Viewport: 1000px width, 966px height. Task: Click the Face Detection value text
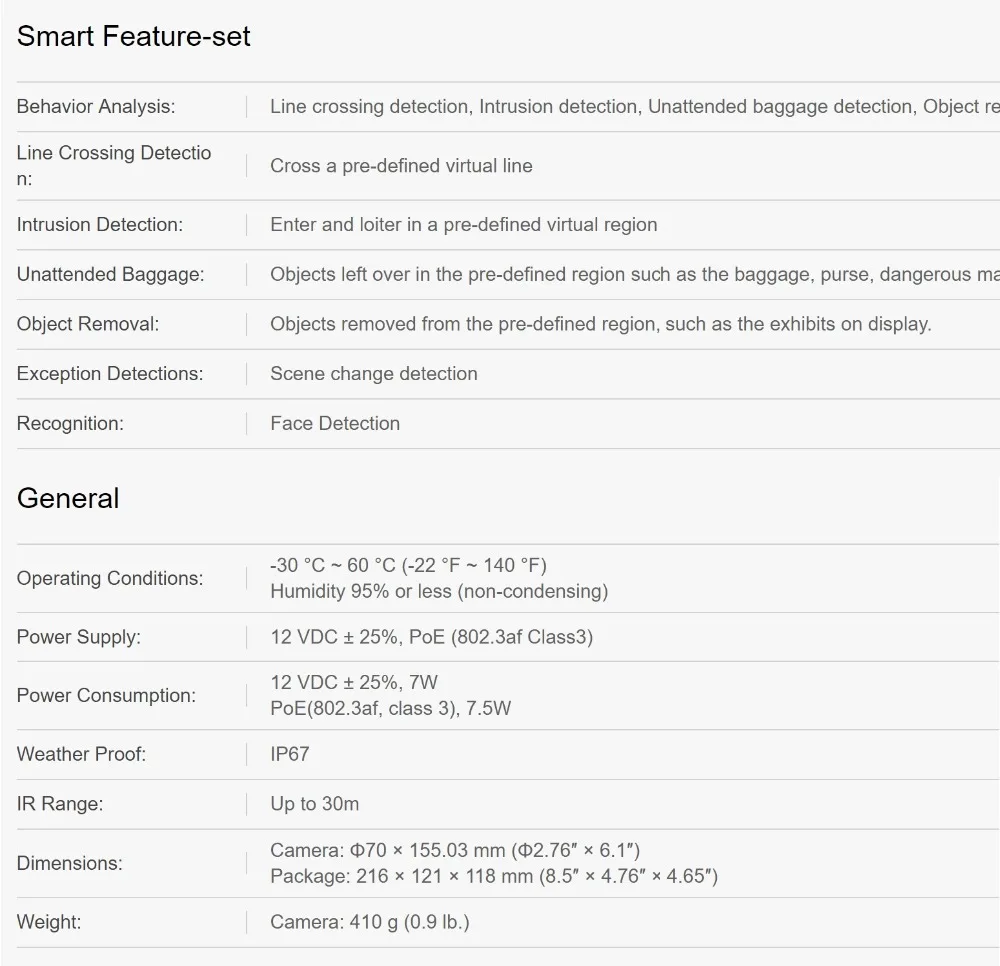[335, 423]
